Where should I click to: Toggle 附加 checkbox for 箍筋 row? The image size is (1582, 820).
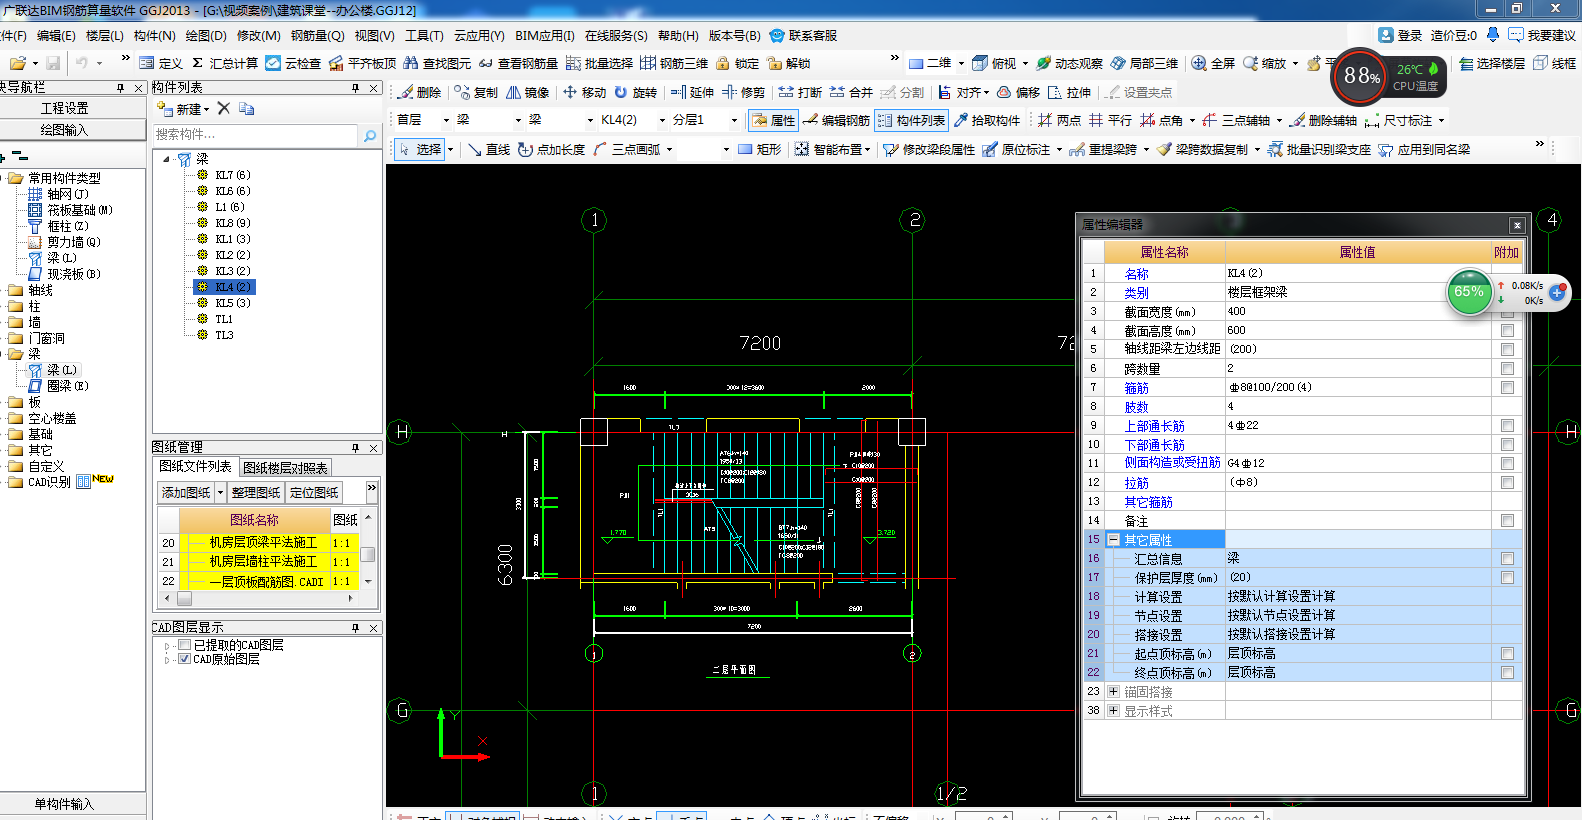(x=1507, y=387)
